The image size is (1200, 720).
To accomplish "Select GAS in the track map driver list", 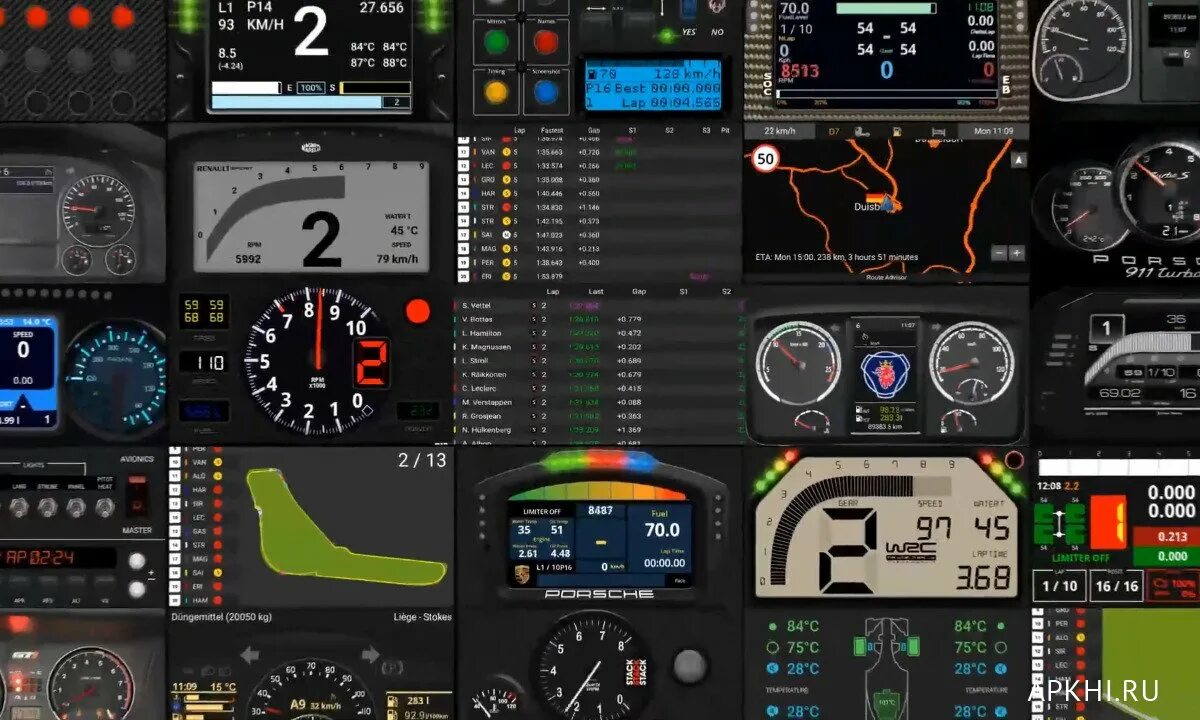I will click(199, 531).
